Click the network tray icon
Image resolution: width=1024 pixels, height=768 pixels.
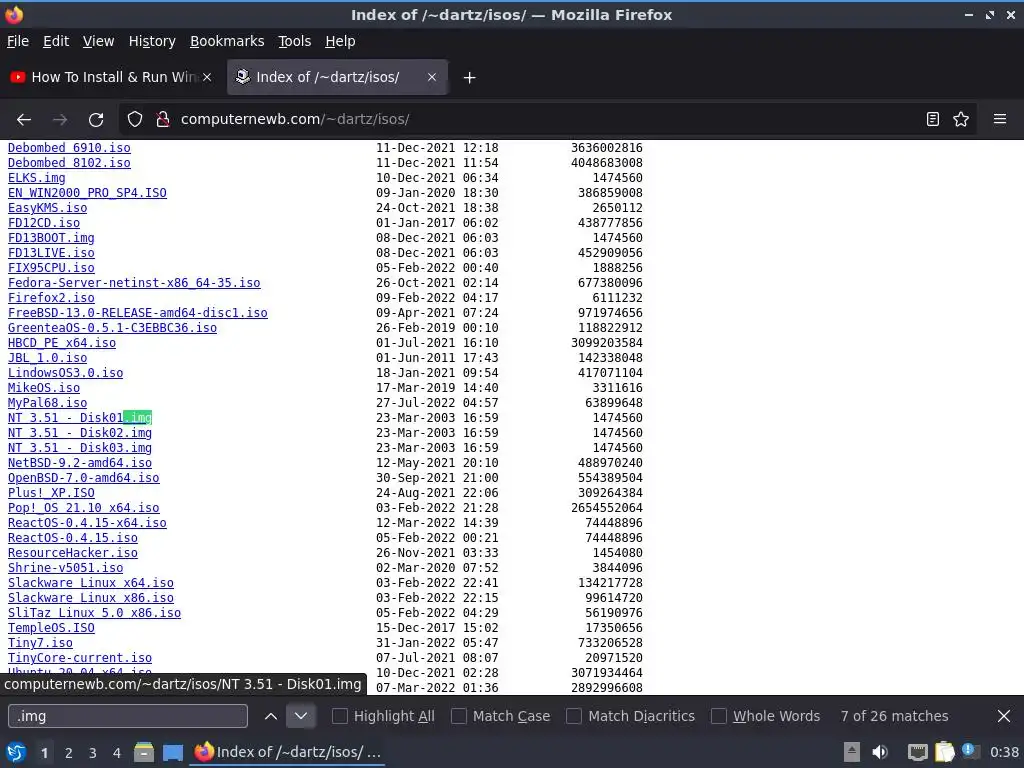[918, 752]
